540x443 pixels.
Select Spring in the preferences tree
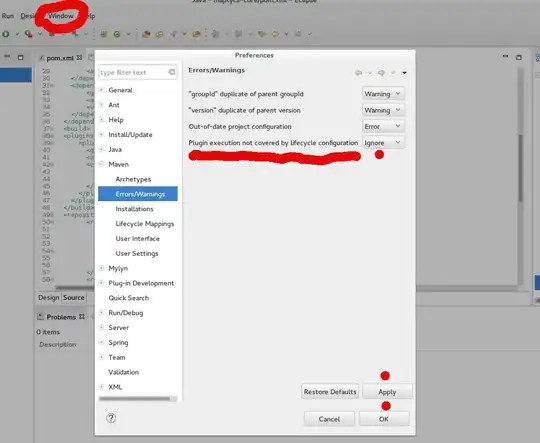click(118, 342)
